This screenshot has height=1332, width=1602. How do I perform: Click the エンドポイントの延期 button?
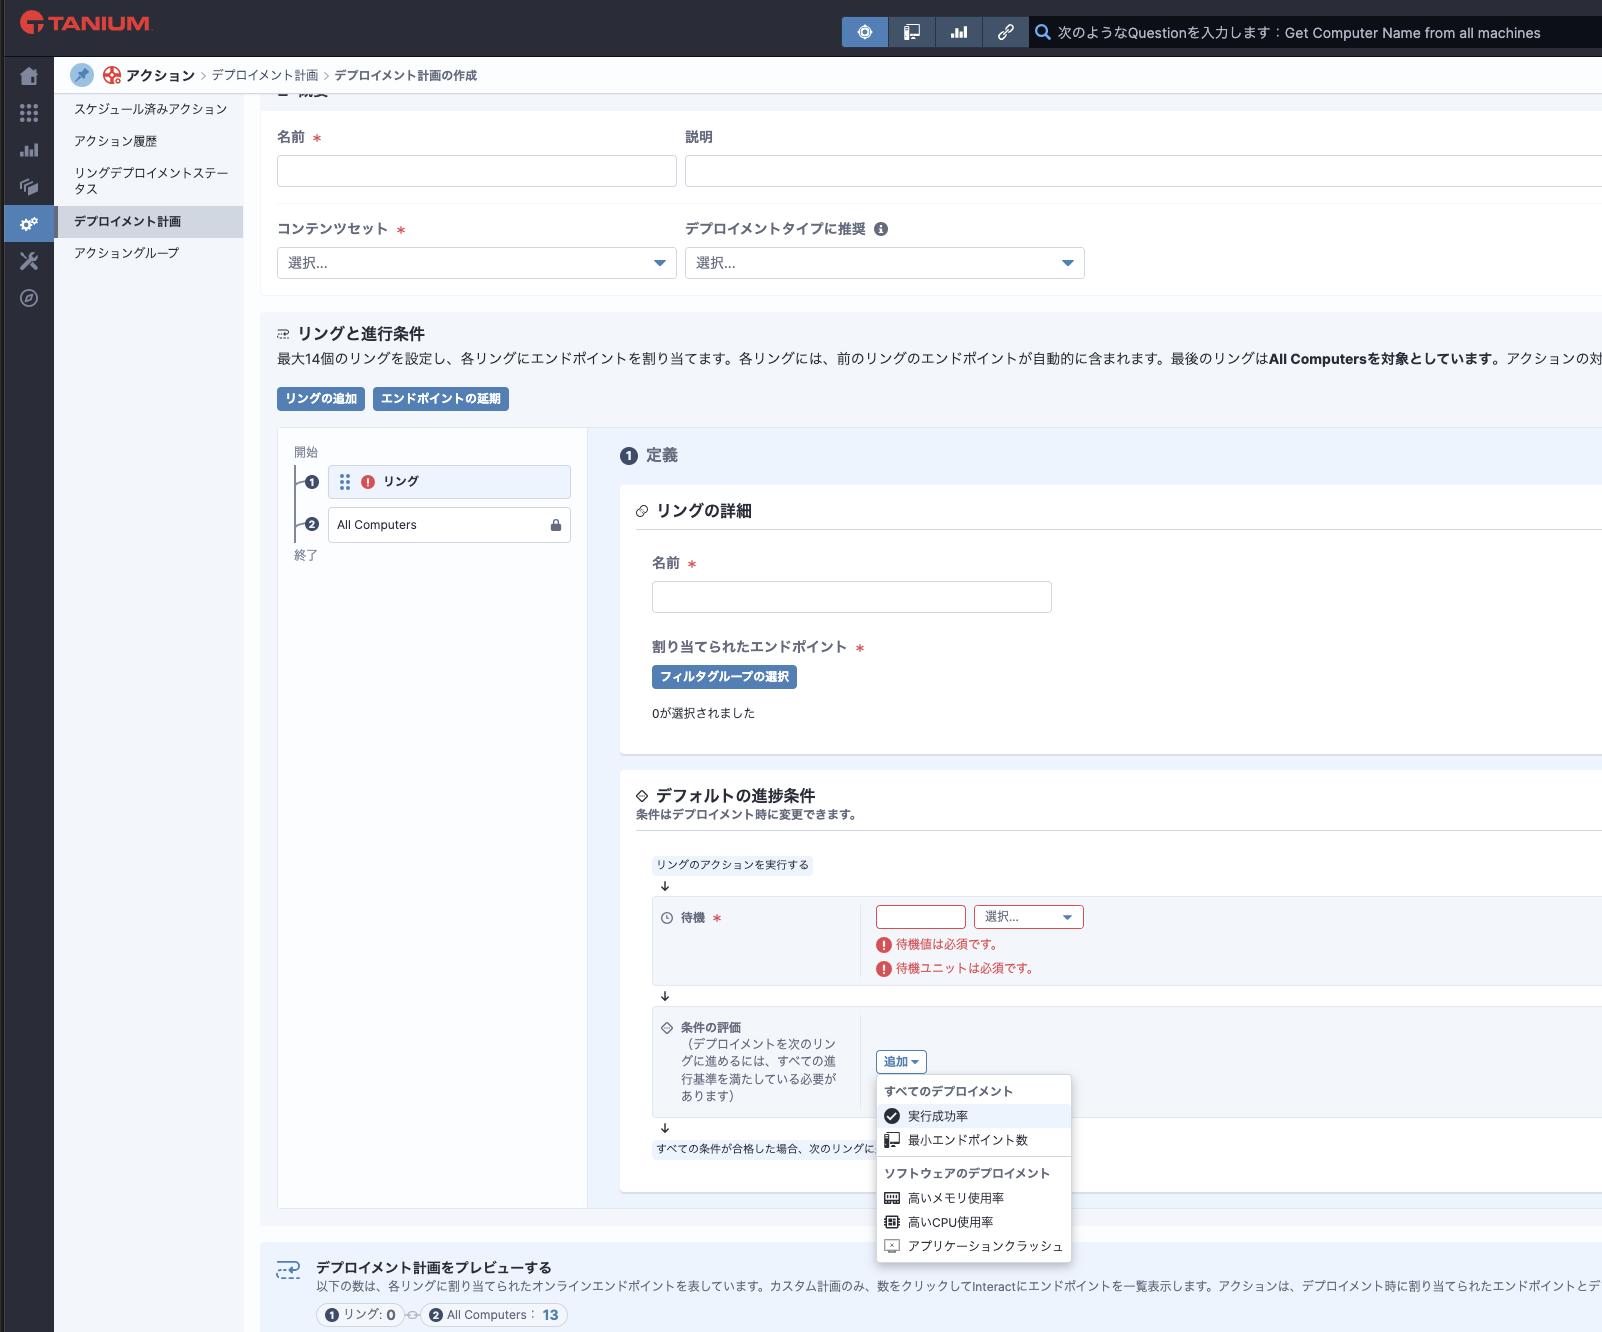440,399
